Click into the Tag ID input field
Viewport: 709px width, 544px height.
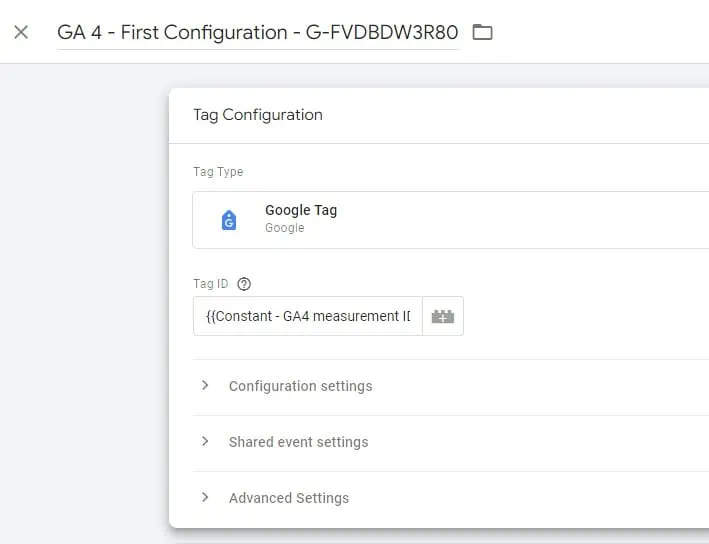[307, 316]
